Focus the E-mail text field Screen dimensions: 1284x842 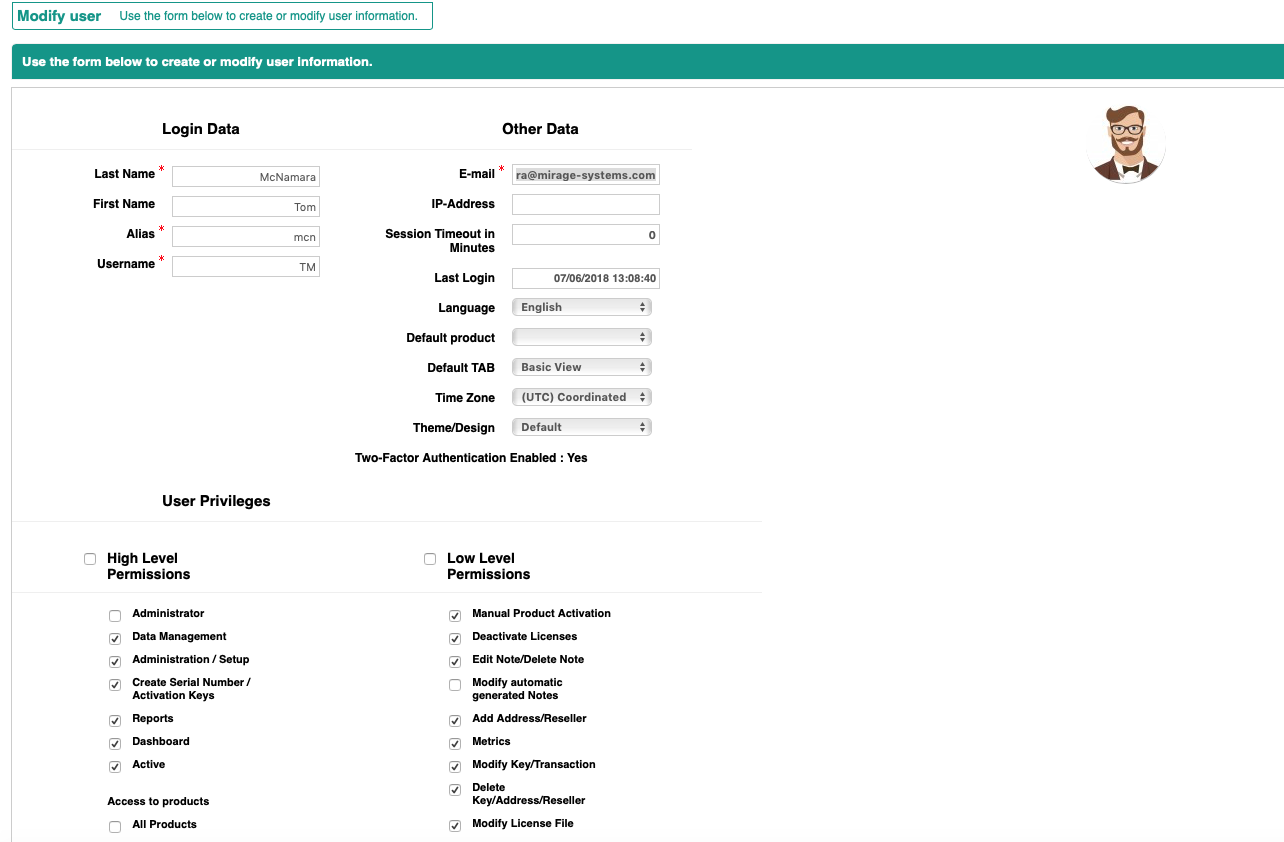click(x=585, y=175)
